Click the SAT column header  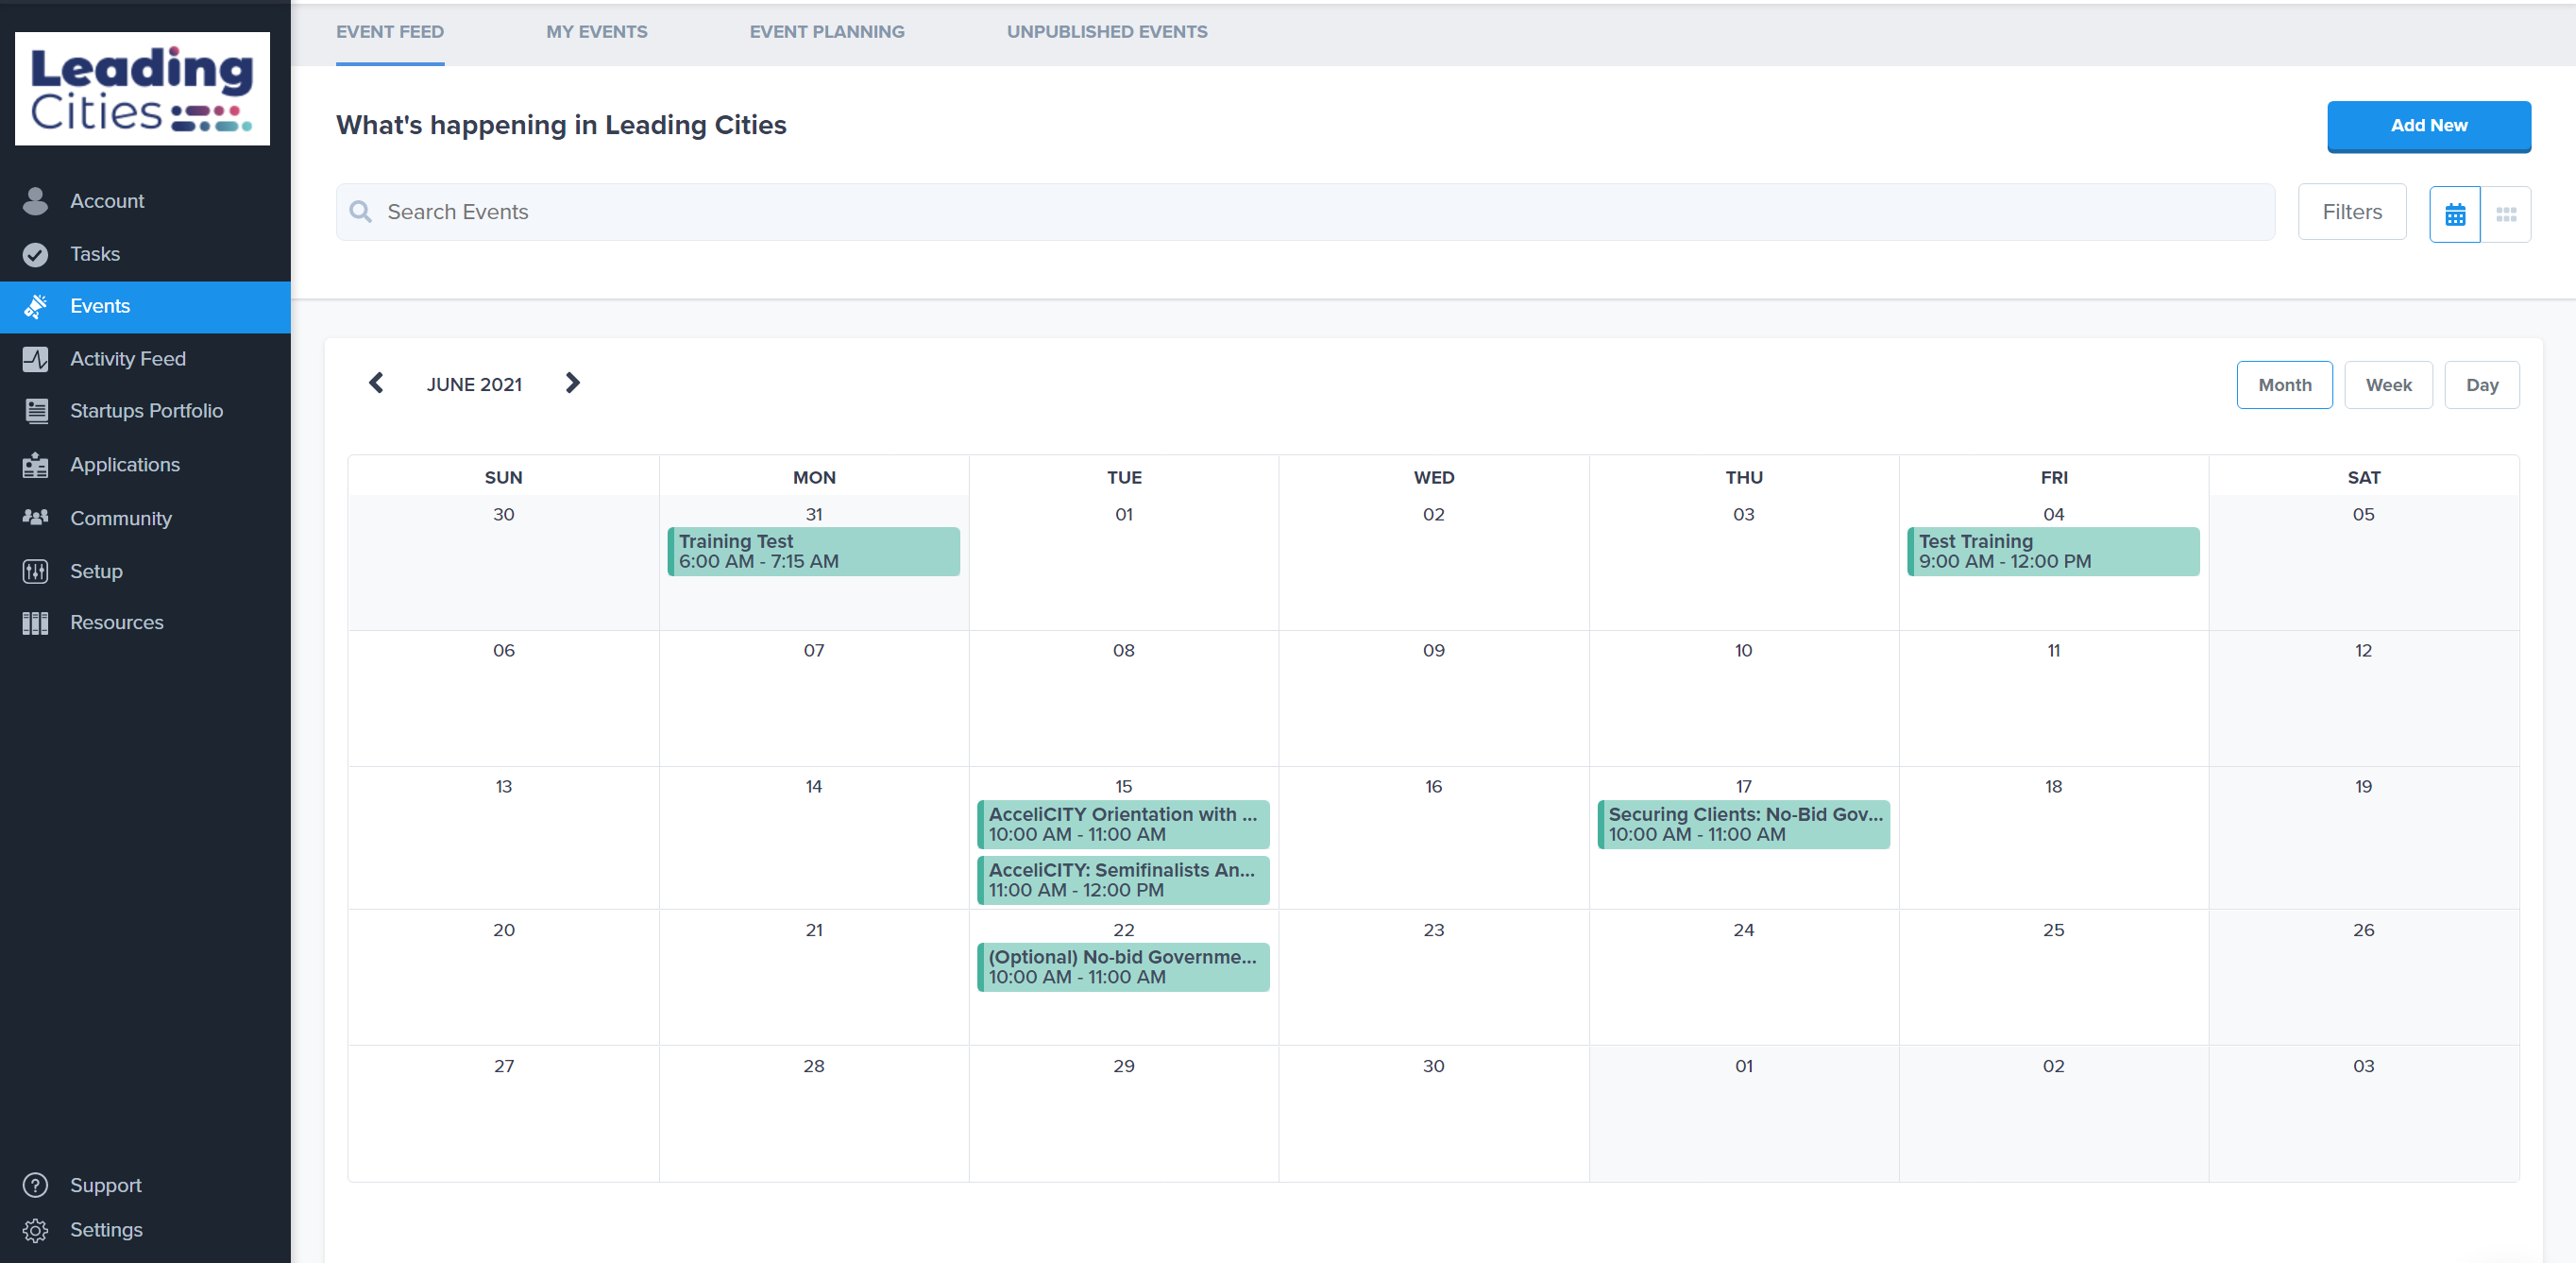[x=2363, y=478]
